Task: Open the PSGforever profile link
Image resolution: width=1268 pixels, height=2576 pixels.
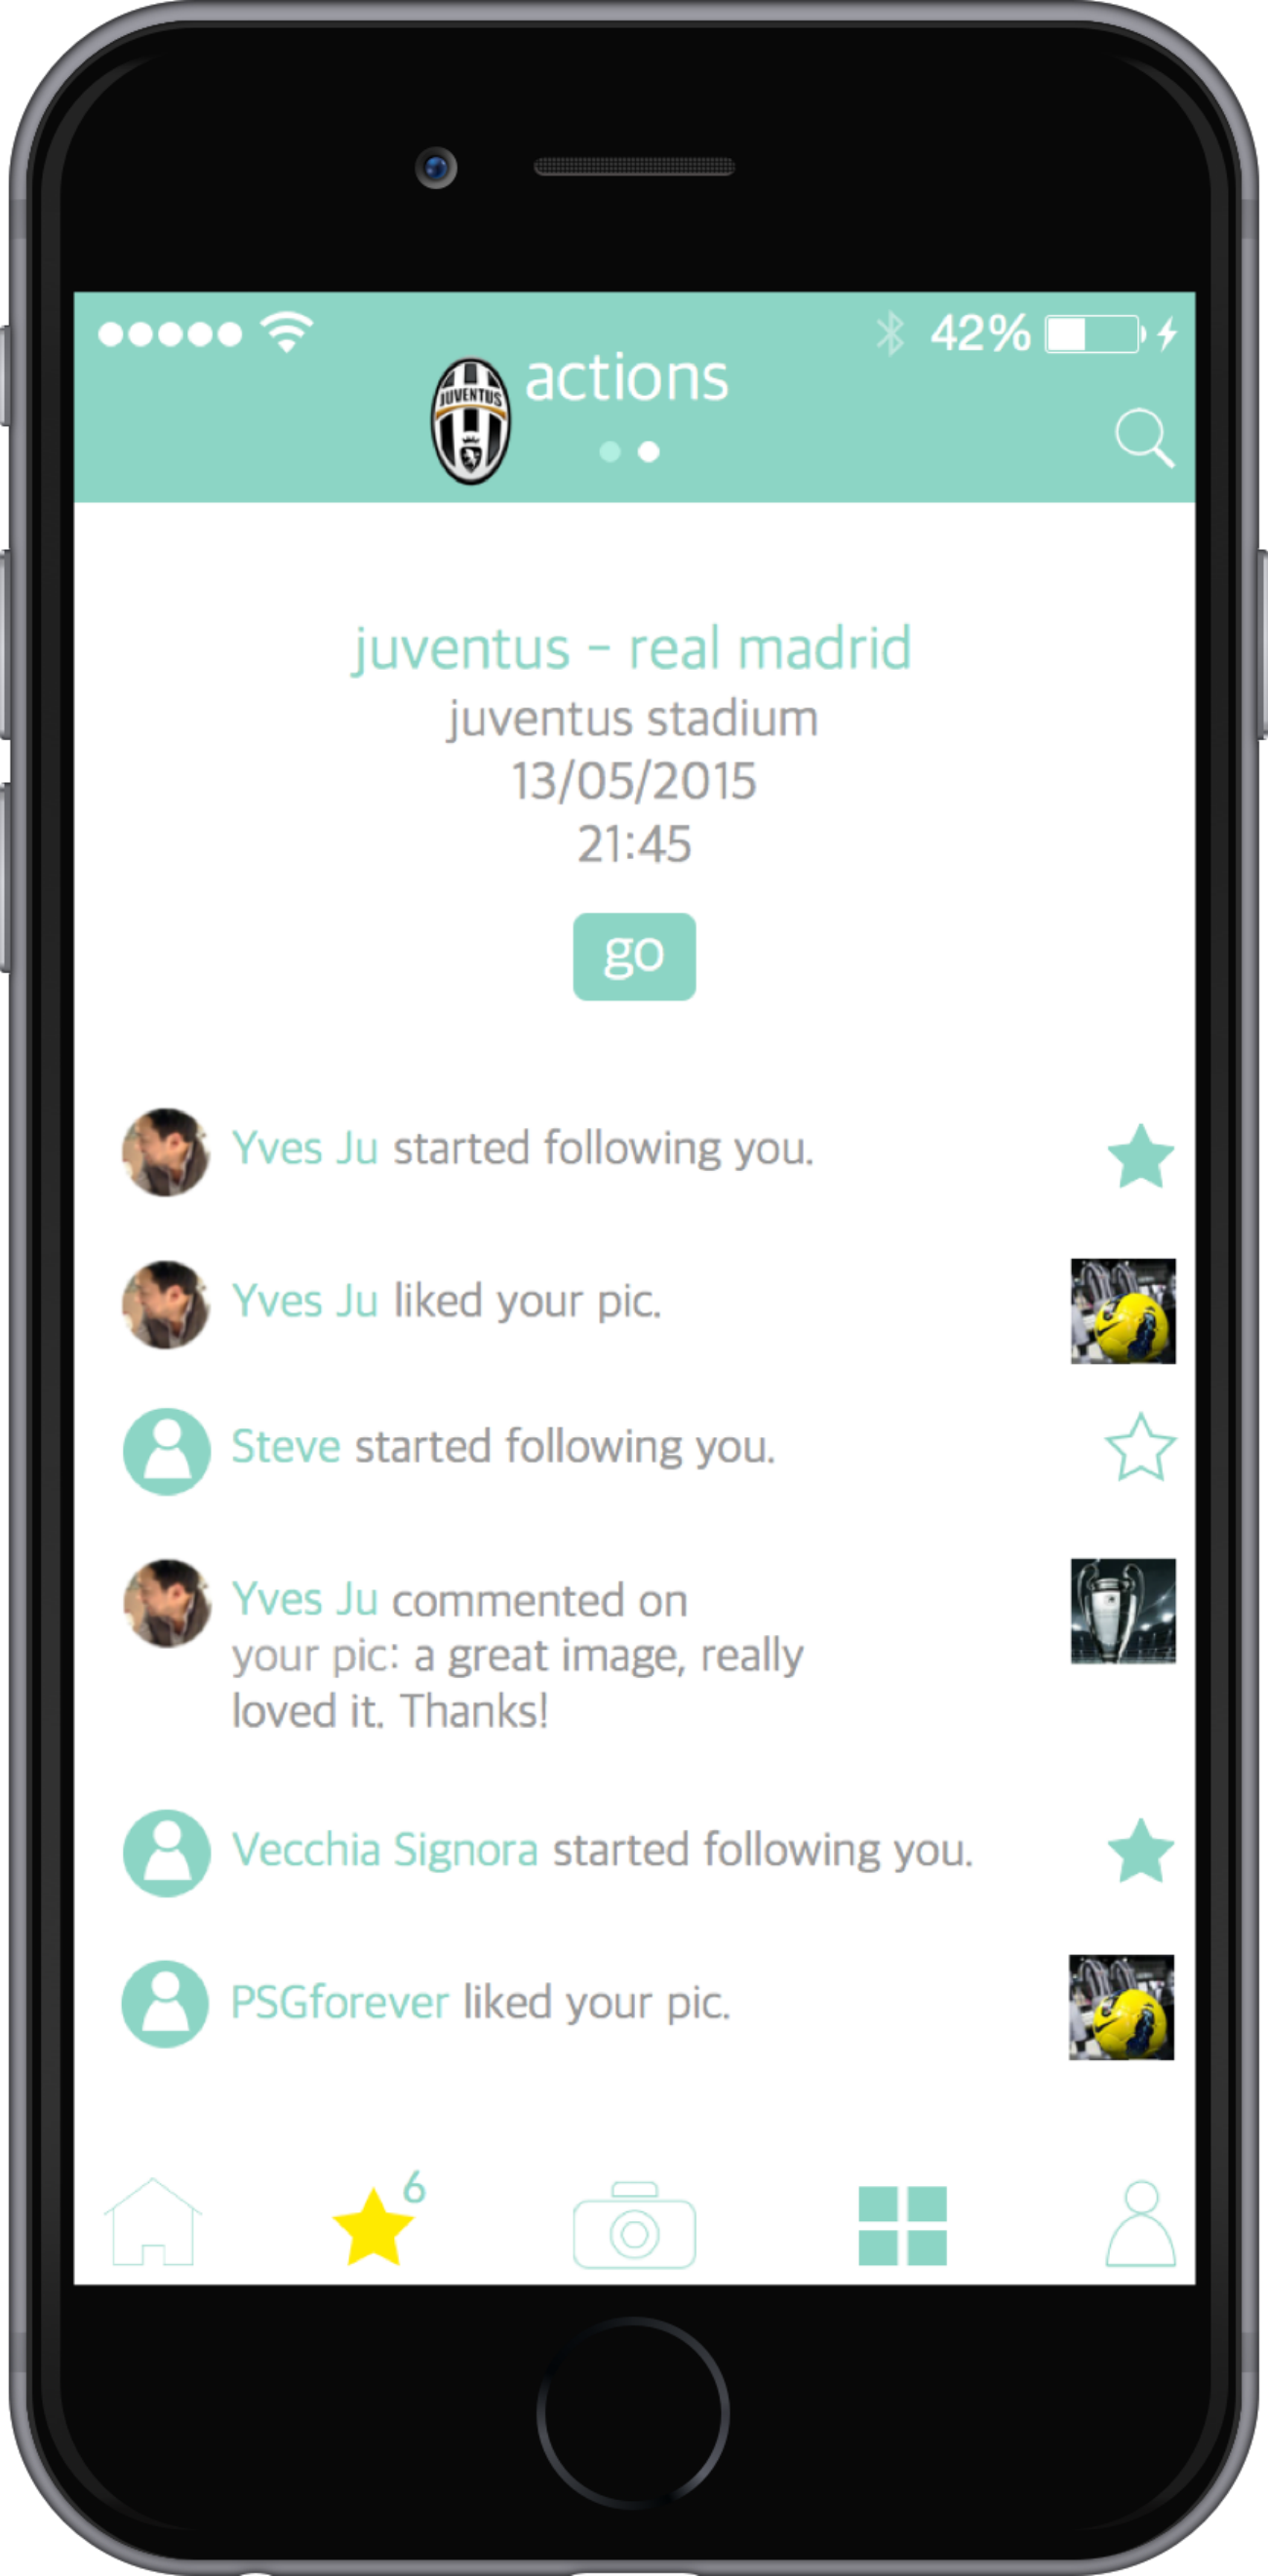Action: coord(340,2003)
